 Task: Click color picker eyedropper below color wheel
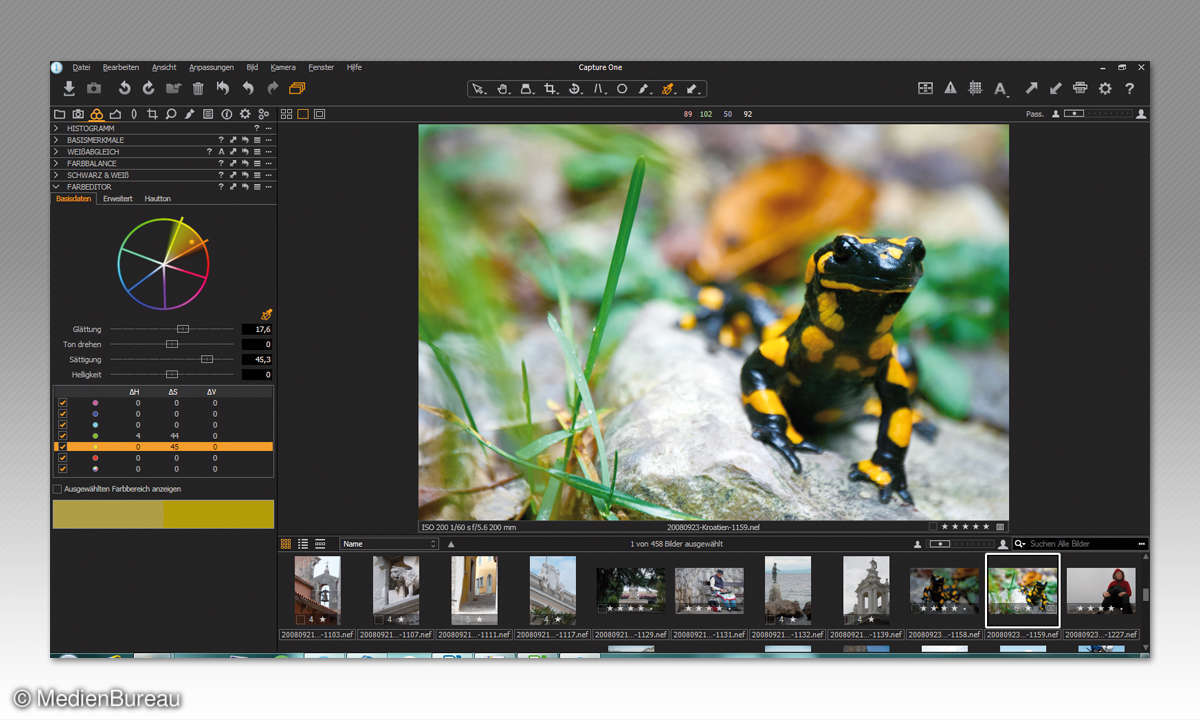266,314
